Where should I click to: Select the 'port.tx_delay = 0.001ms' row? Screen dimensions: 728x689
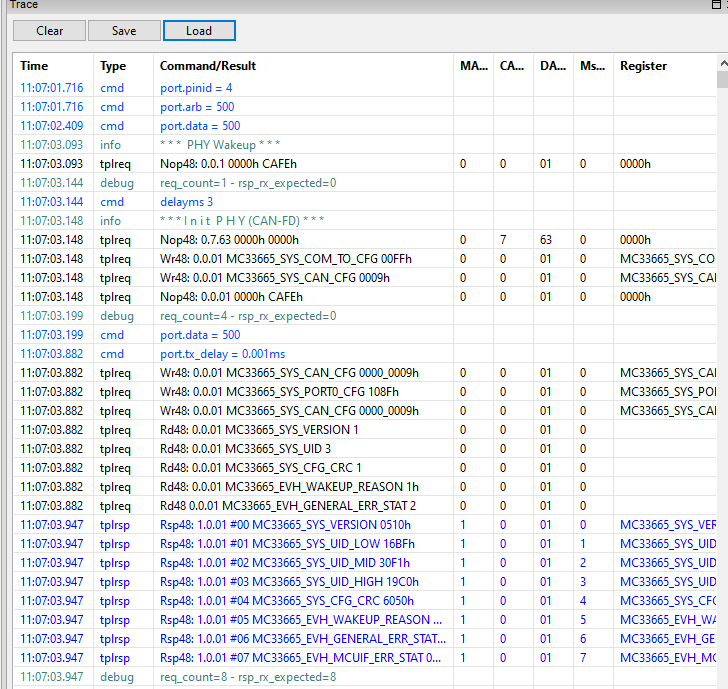click(x=364, y=354)
